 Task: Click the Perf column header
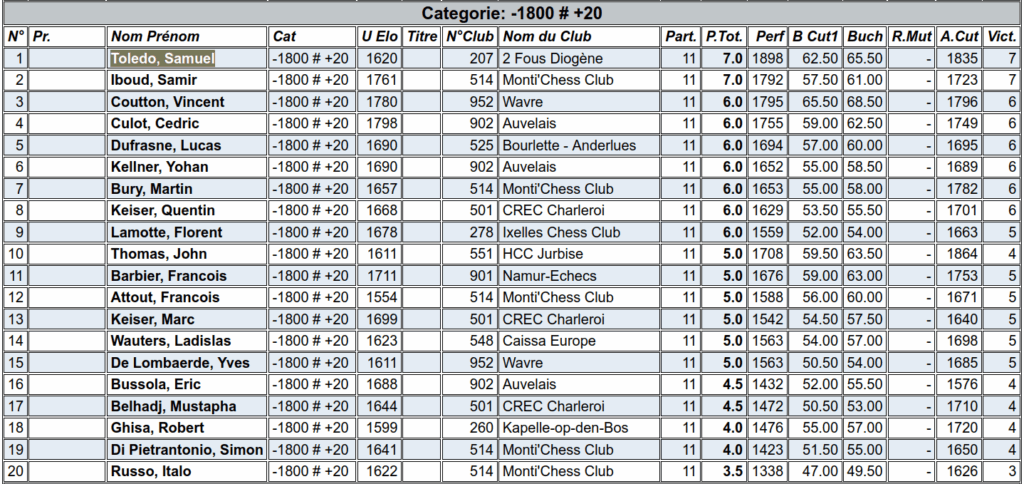[x=767, y=37]
